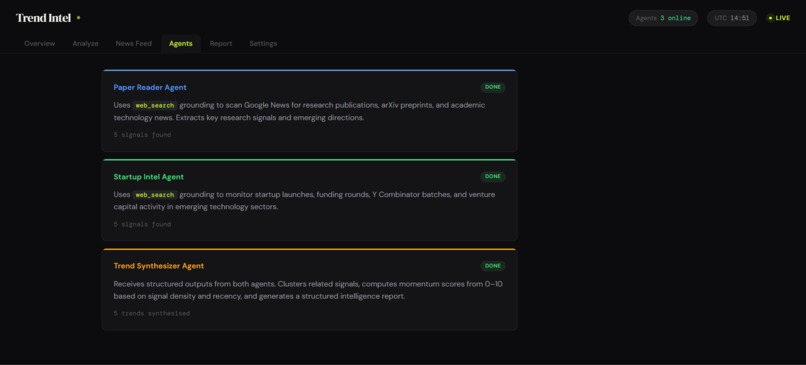Click the UTC 14:51 clock pill

pyautogui.click(x=732, y=18)
